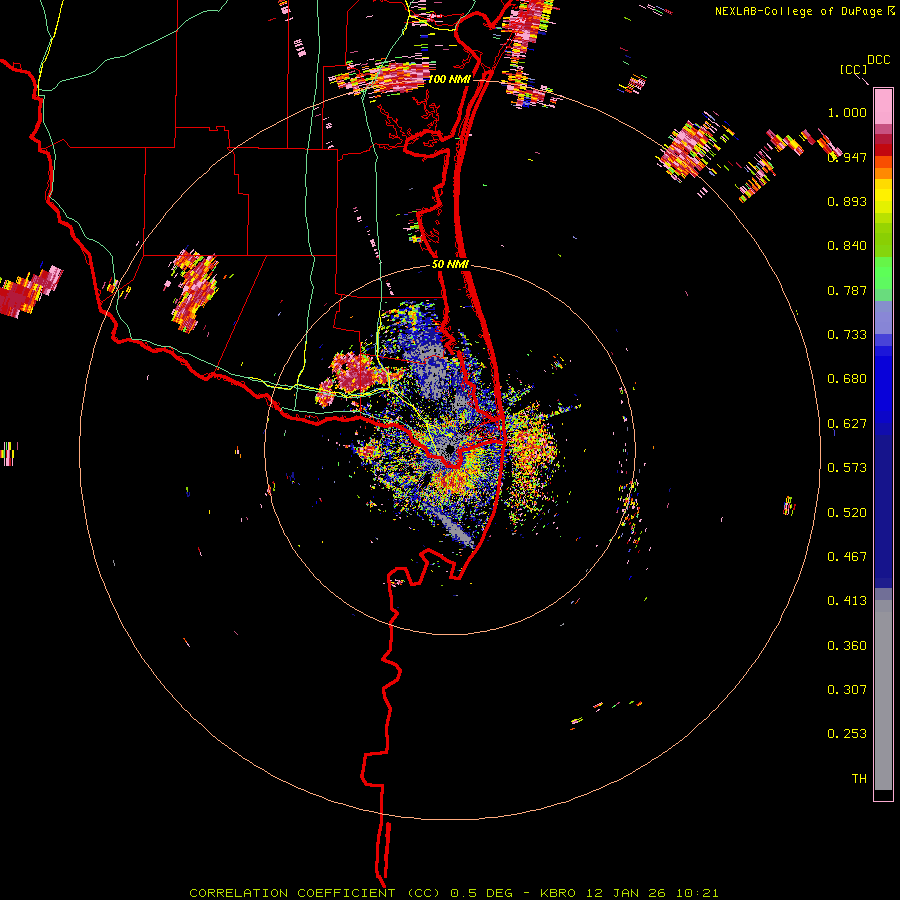Screen dimensions: 900x900
Task: Click the 0.413 legend value
Action: (x=847, y=601)
